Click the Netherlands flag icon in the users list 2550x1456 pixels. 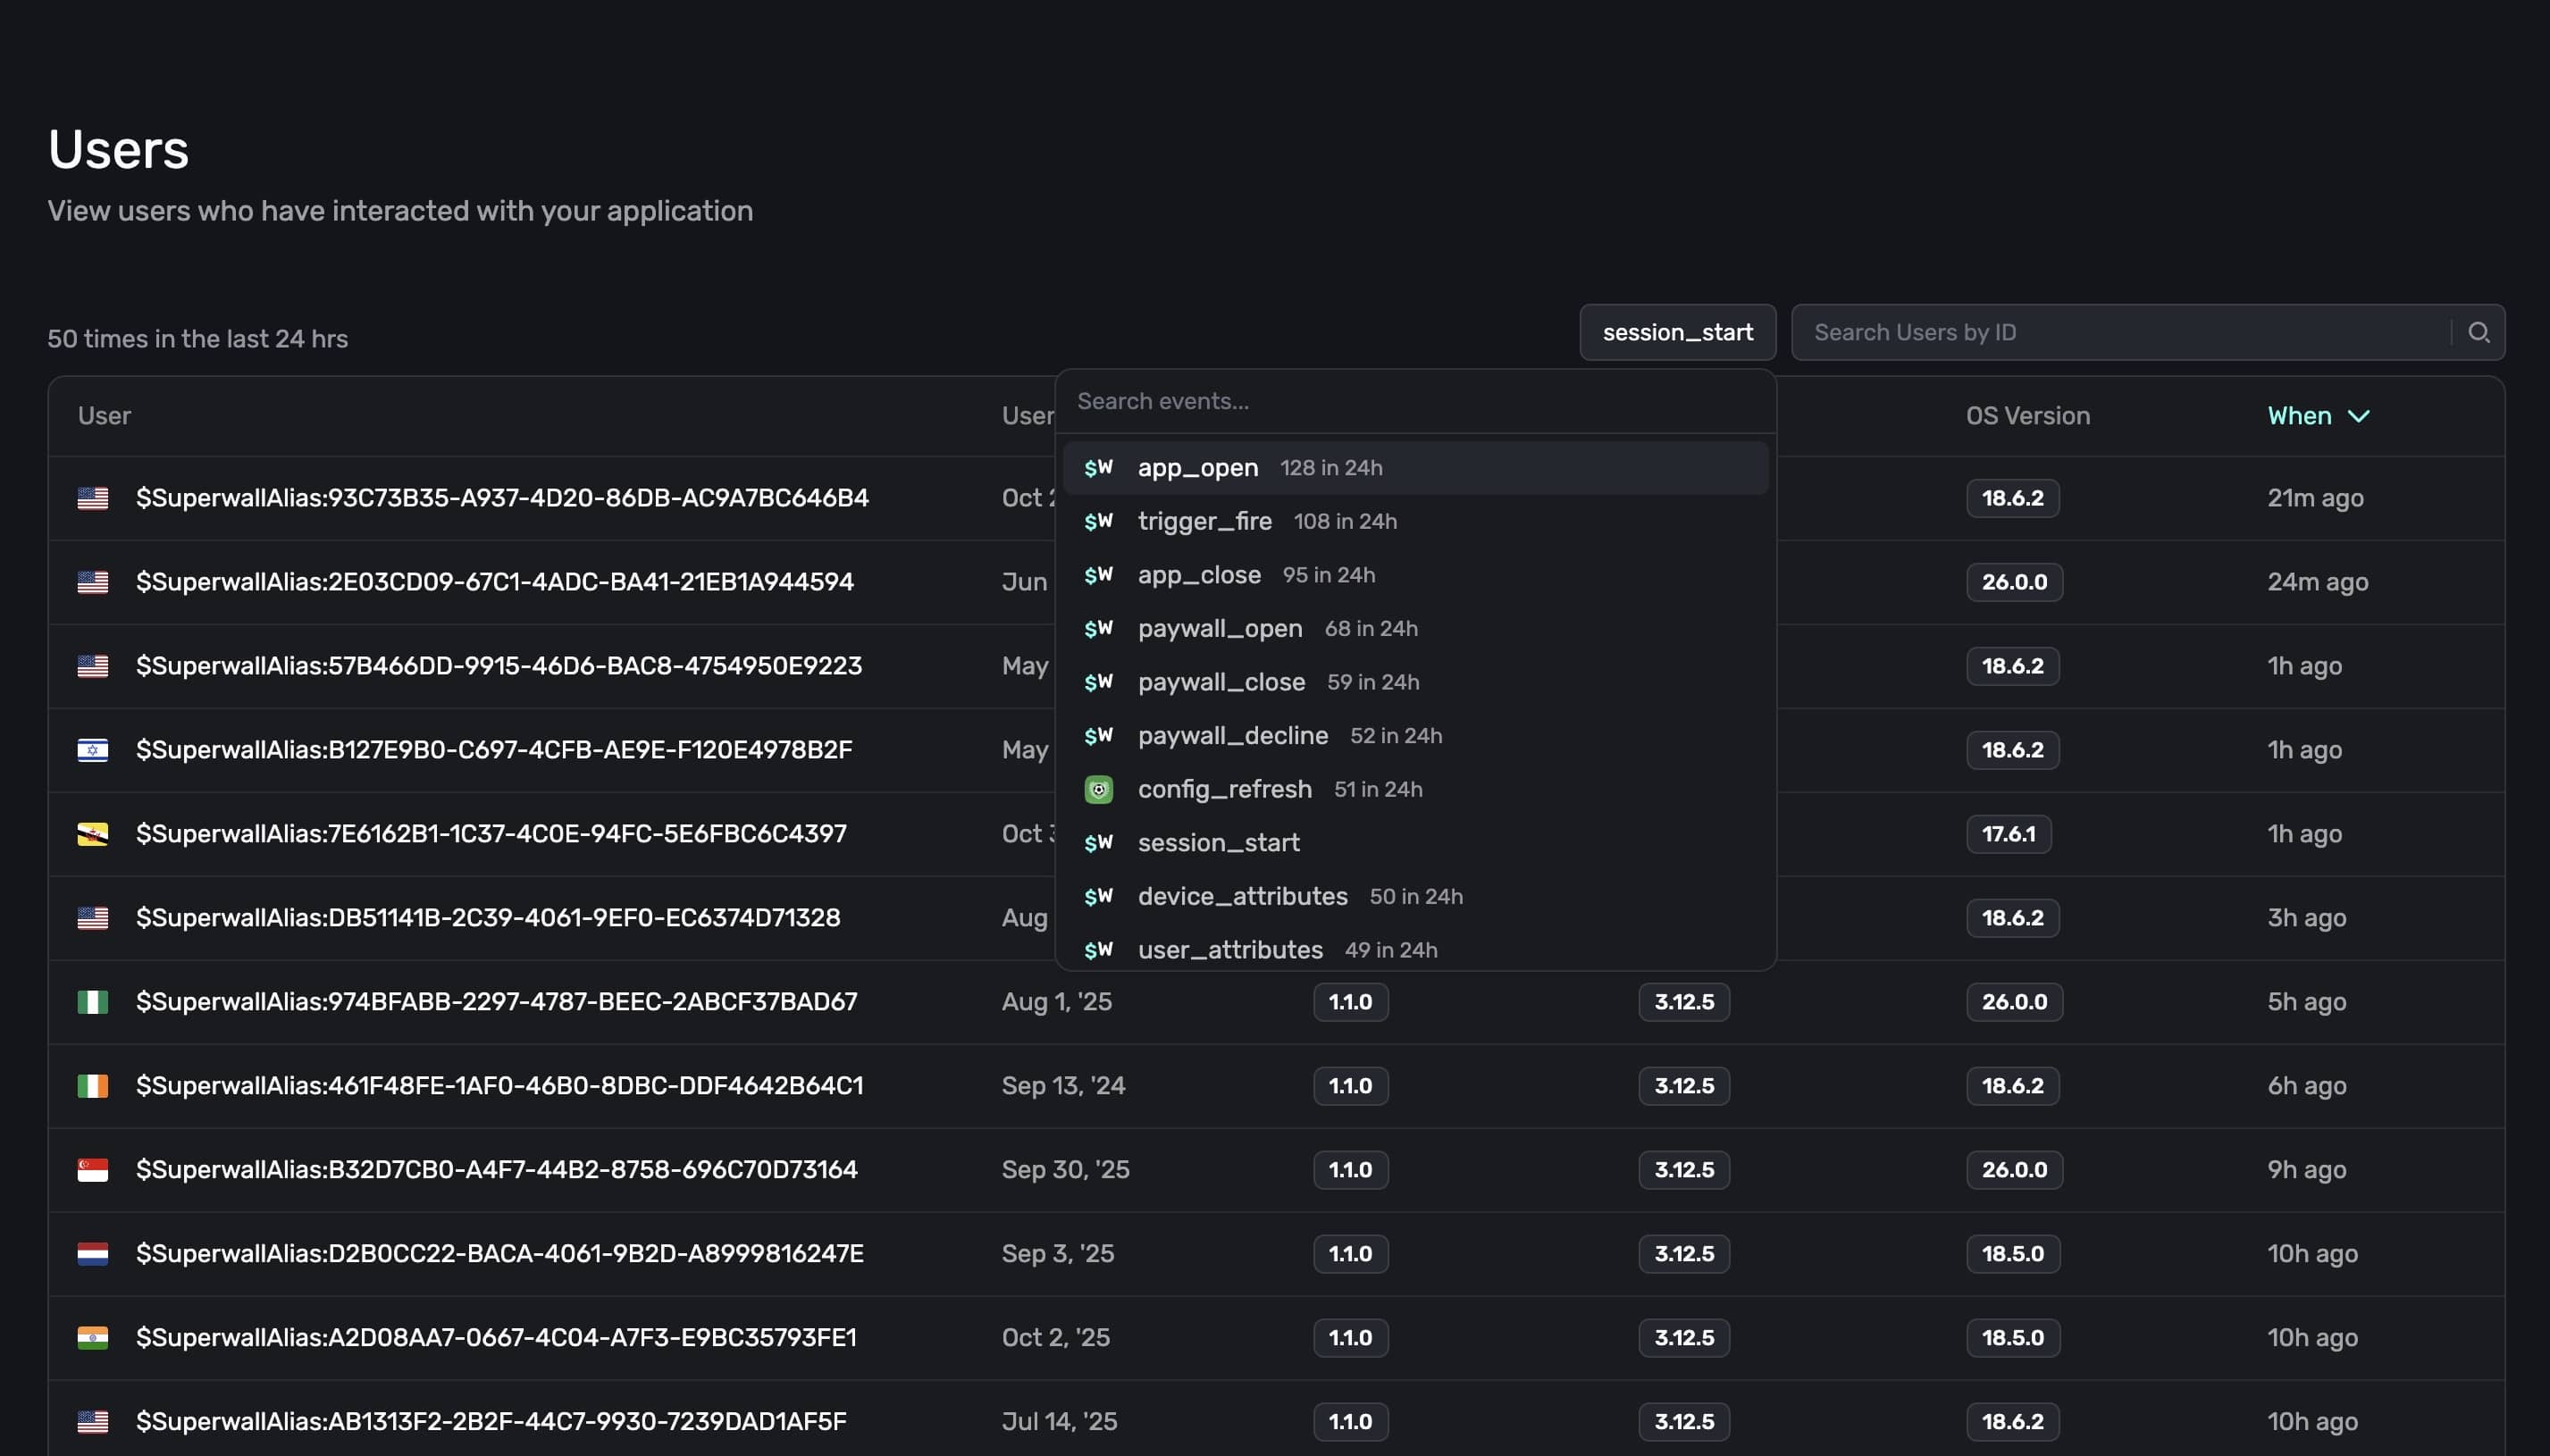pyautogui.click(x=93, y=1254)
